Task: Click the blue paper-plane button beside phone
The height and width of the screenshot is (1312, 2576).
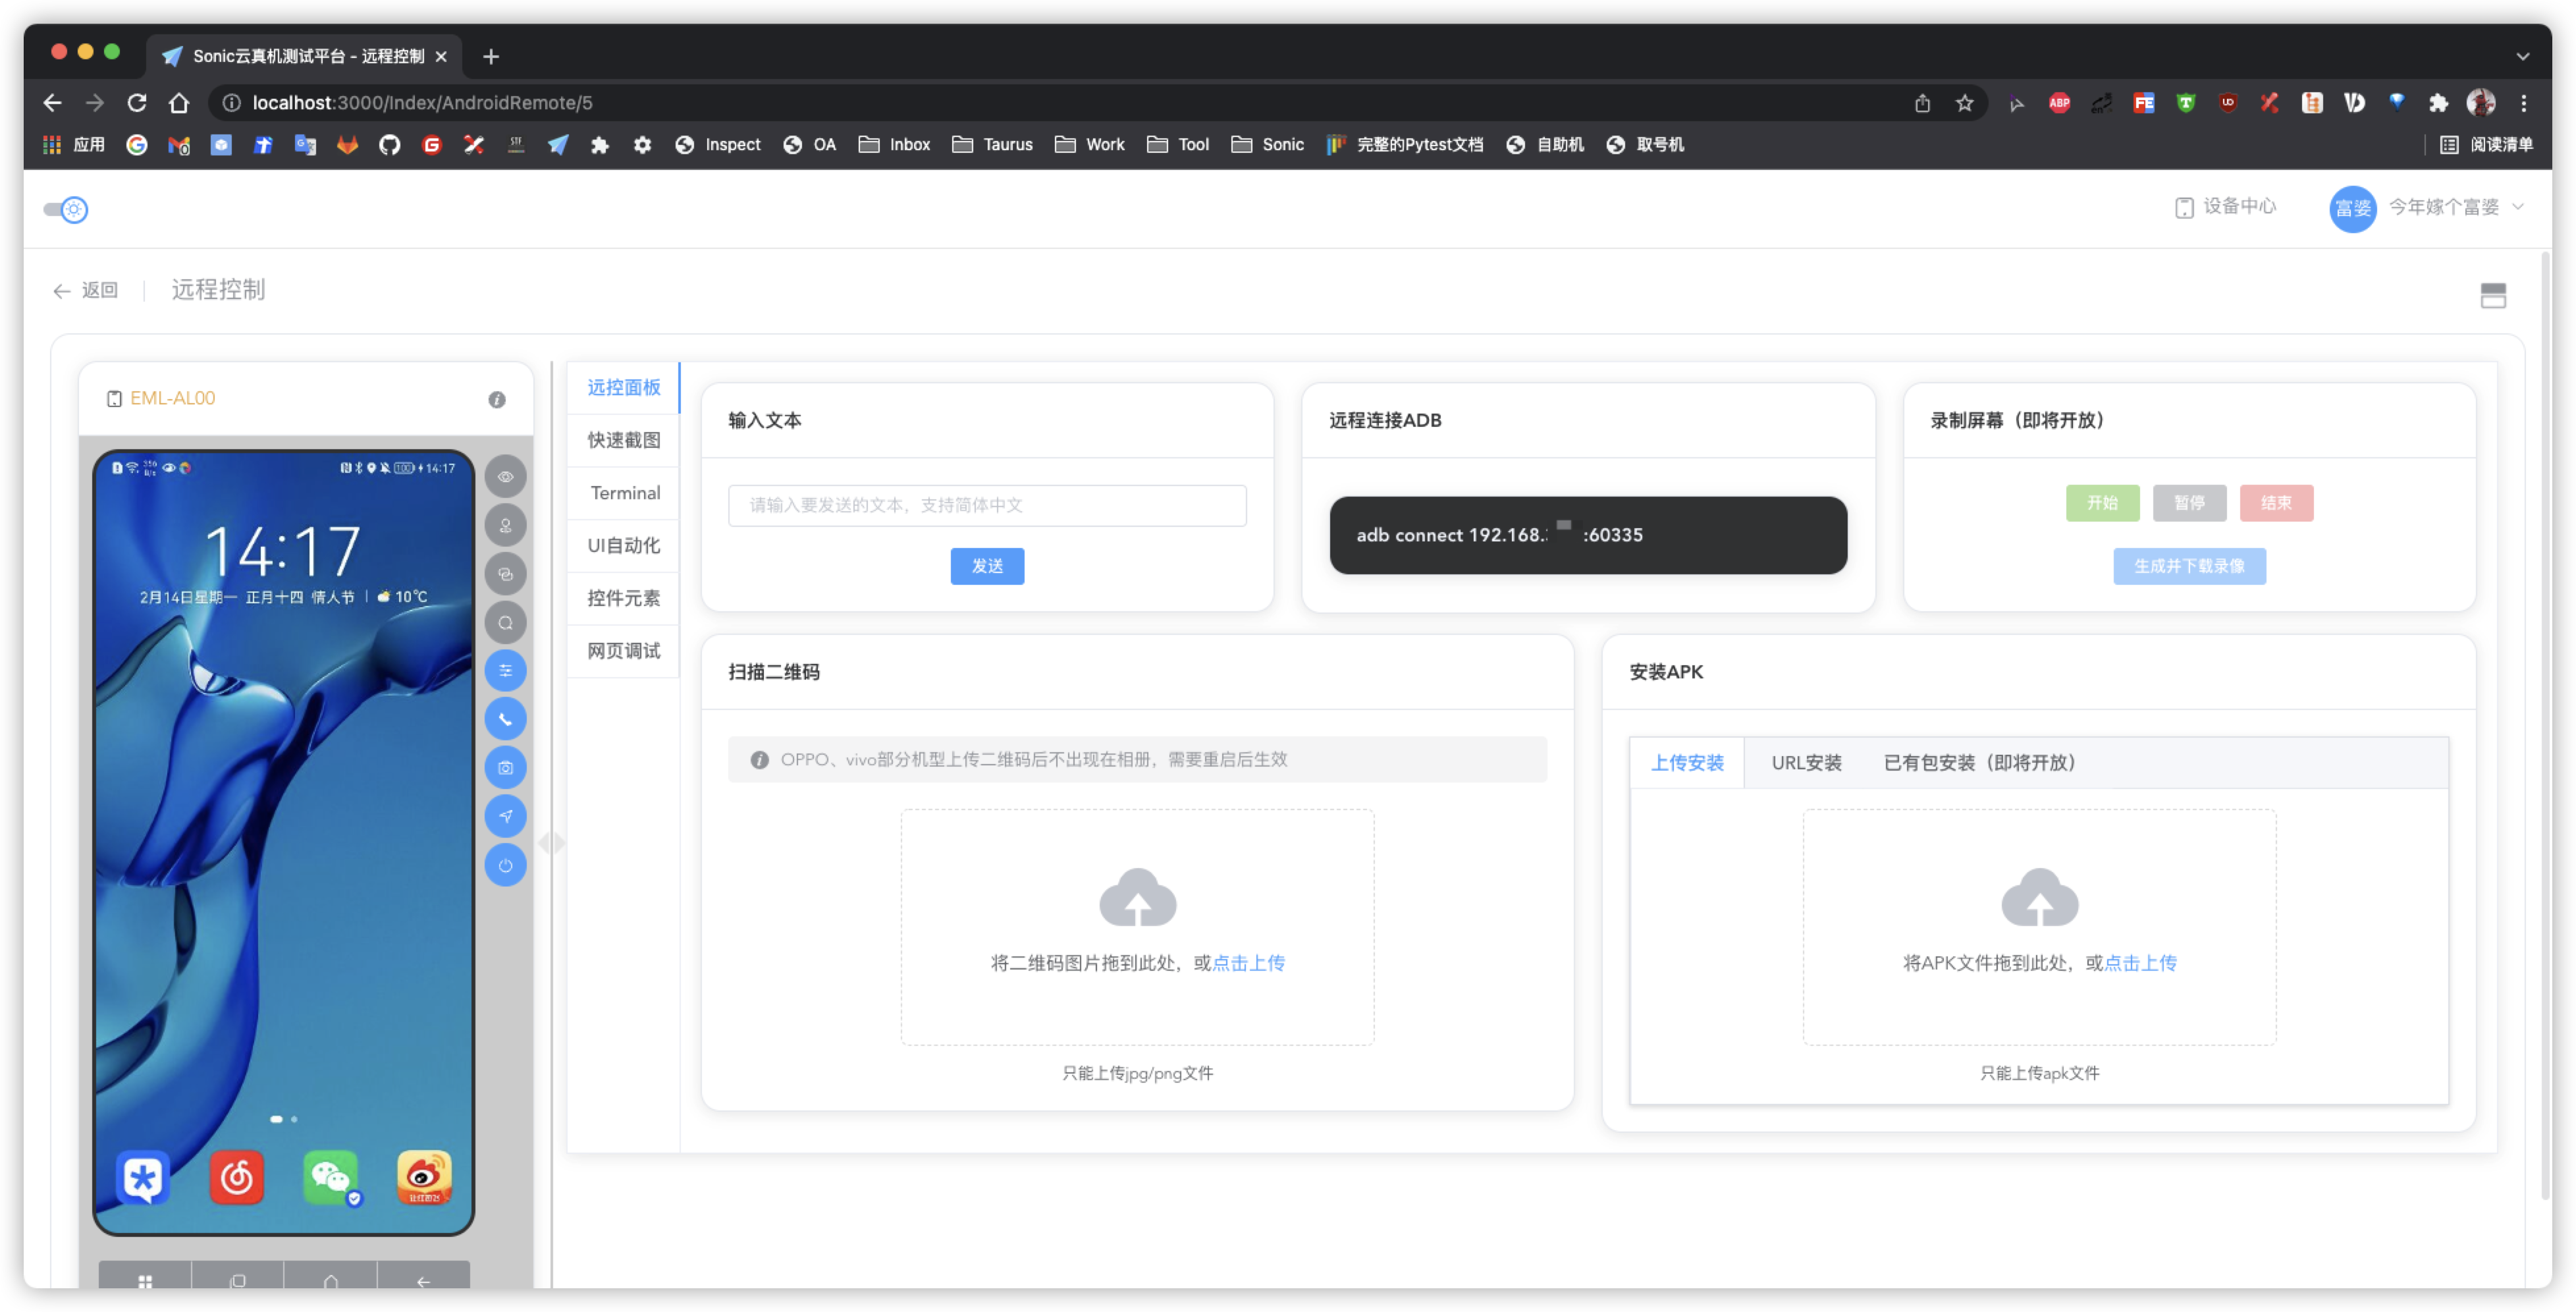Action: point(505,816)
